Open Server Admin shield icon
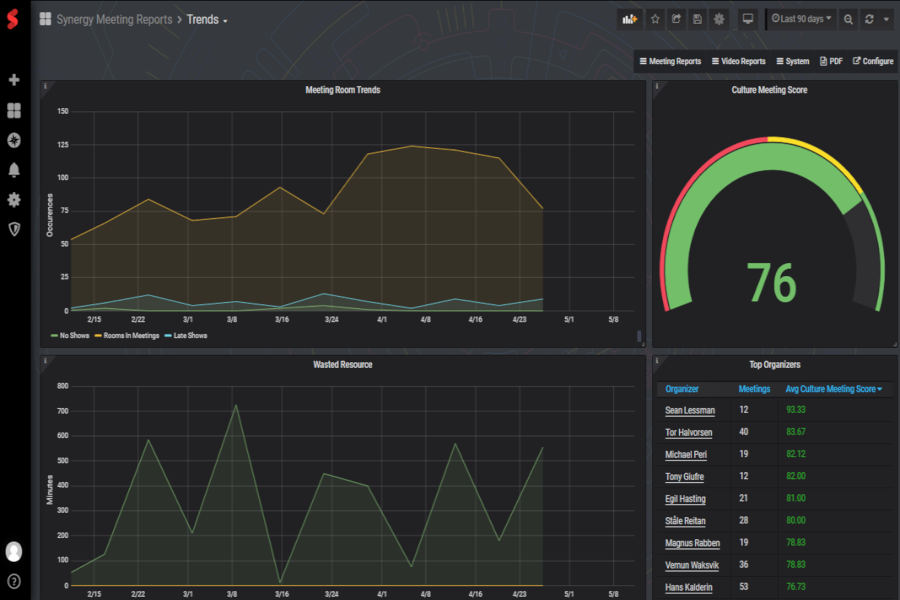 pyautogui.click(x=14, y=229)
